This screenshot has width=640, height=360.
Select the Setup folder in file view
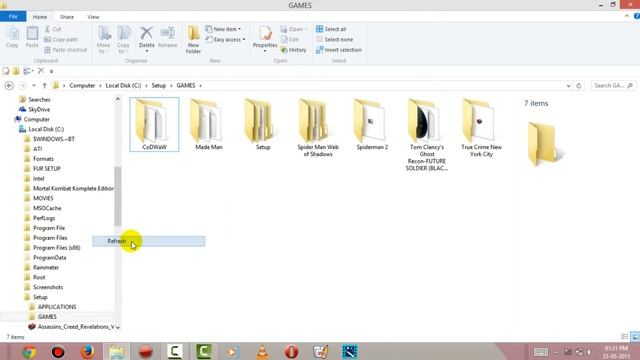tap(263, 124)
